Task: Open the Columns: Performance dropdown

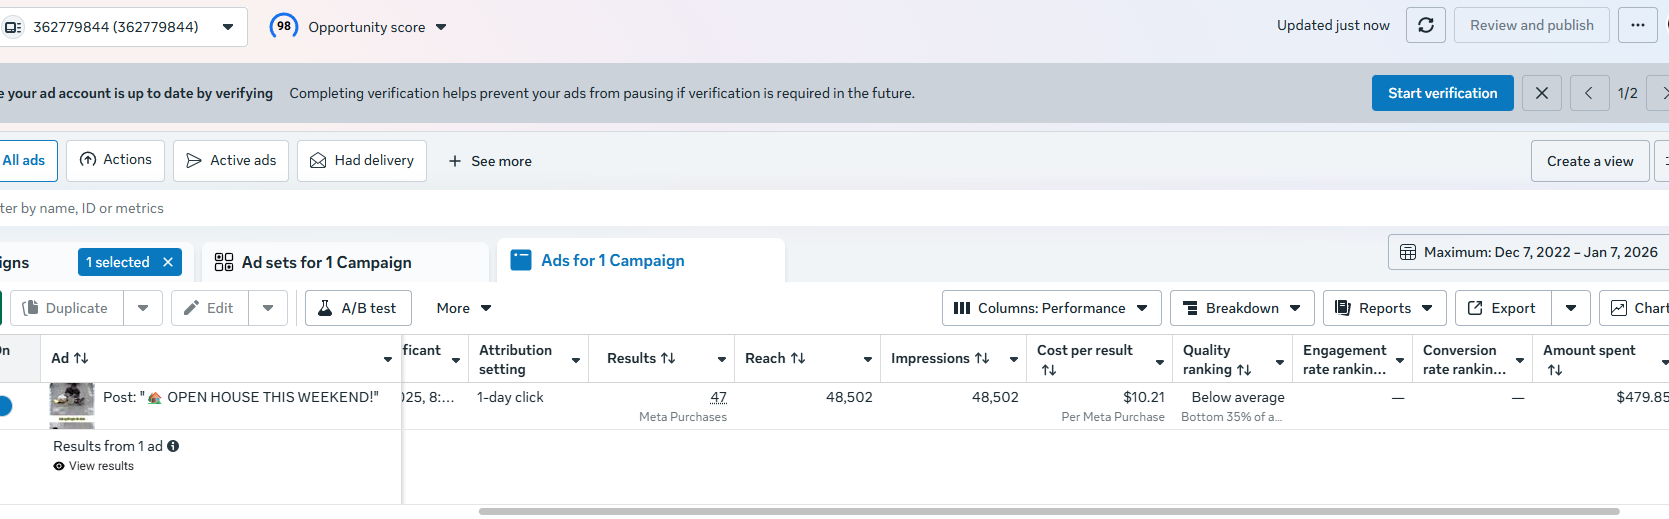Action: pyautogui.click(x=1051, y=308)
